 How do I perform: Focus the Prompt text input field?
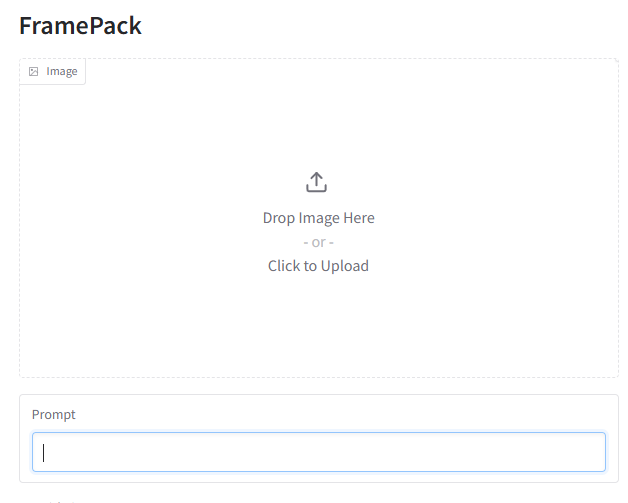[x=318, y=452]
